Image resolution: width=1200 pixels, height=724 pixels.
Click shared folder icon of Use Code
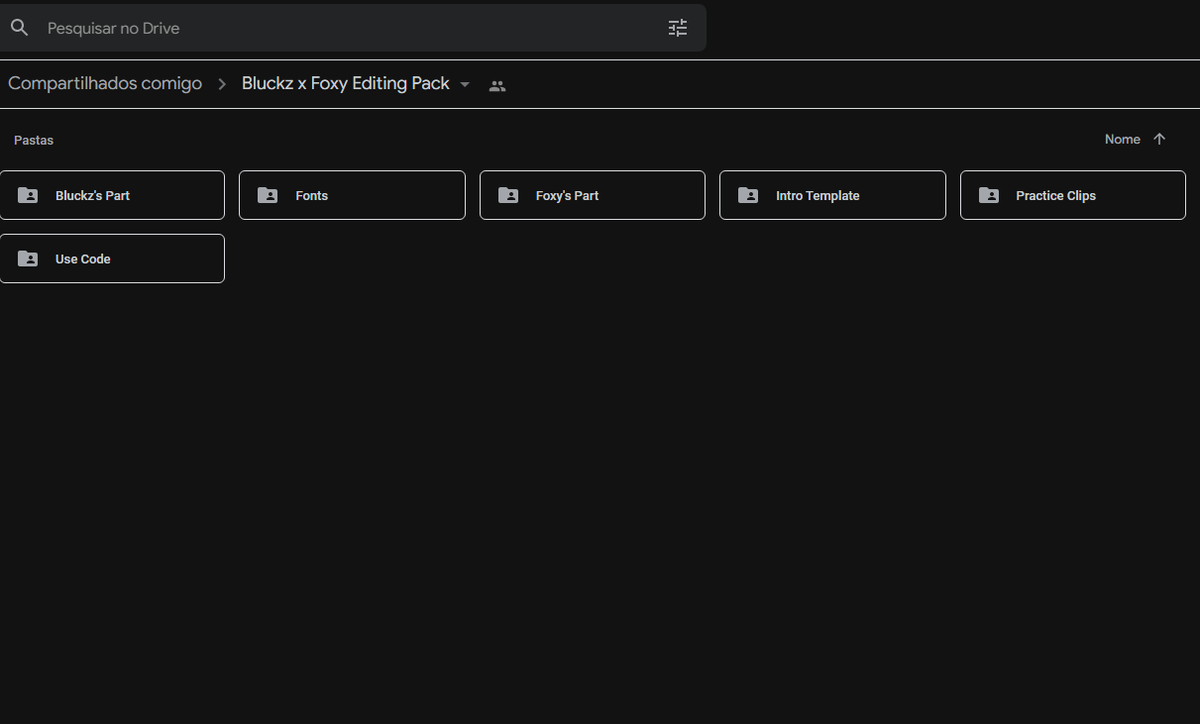click(x=28, y=258)
